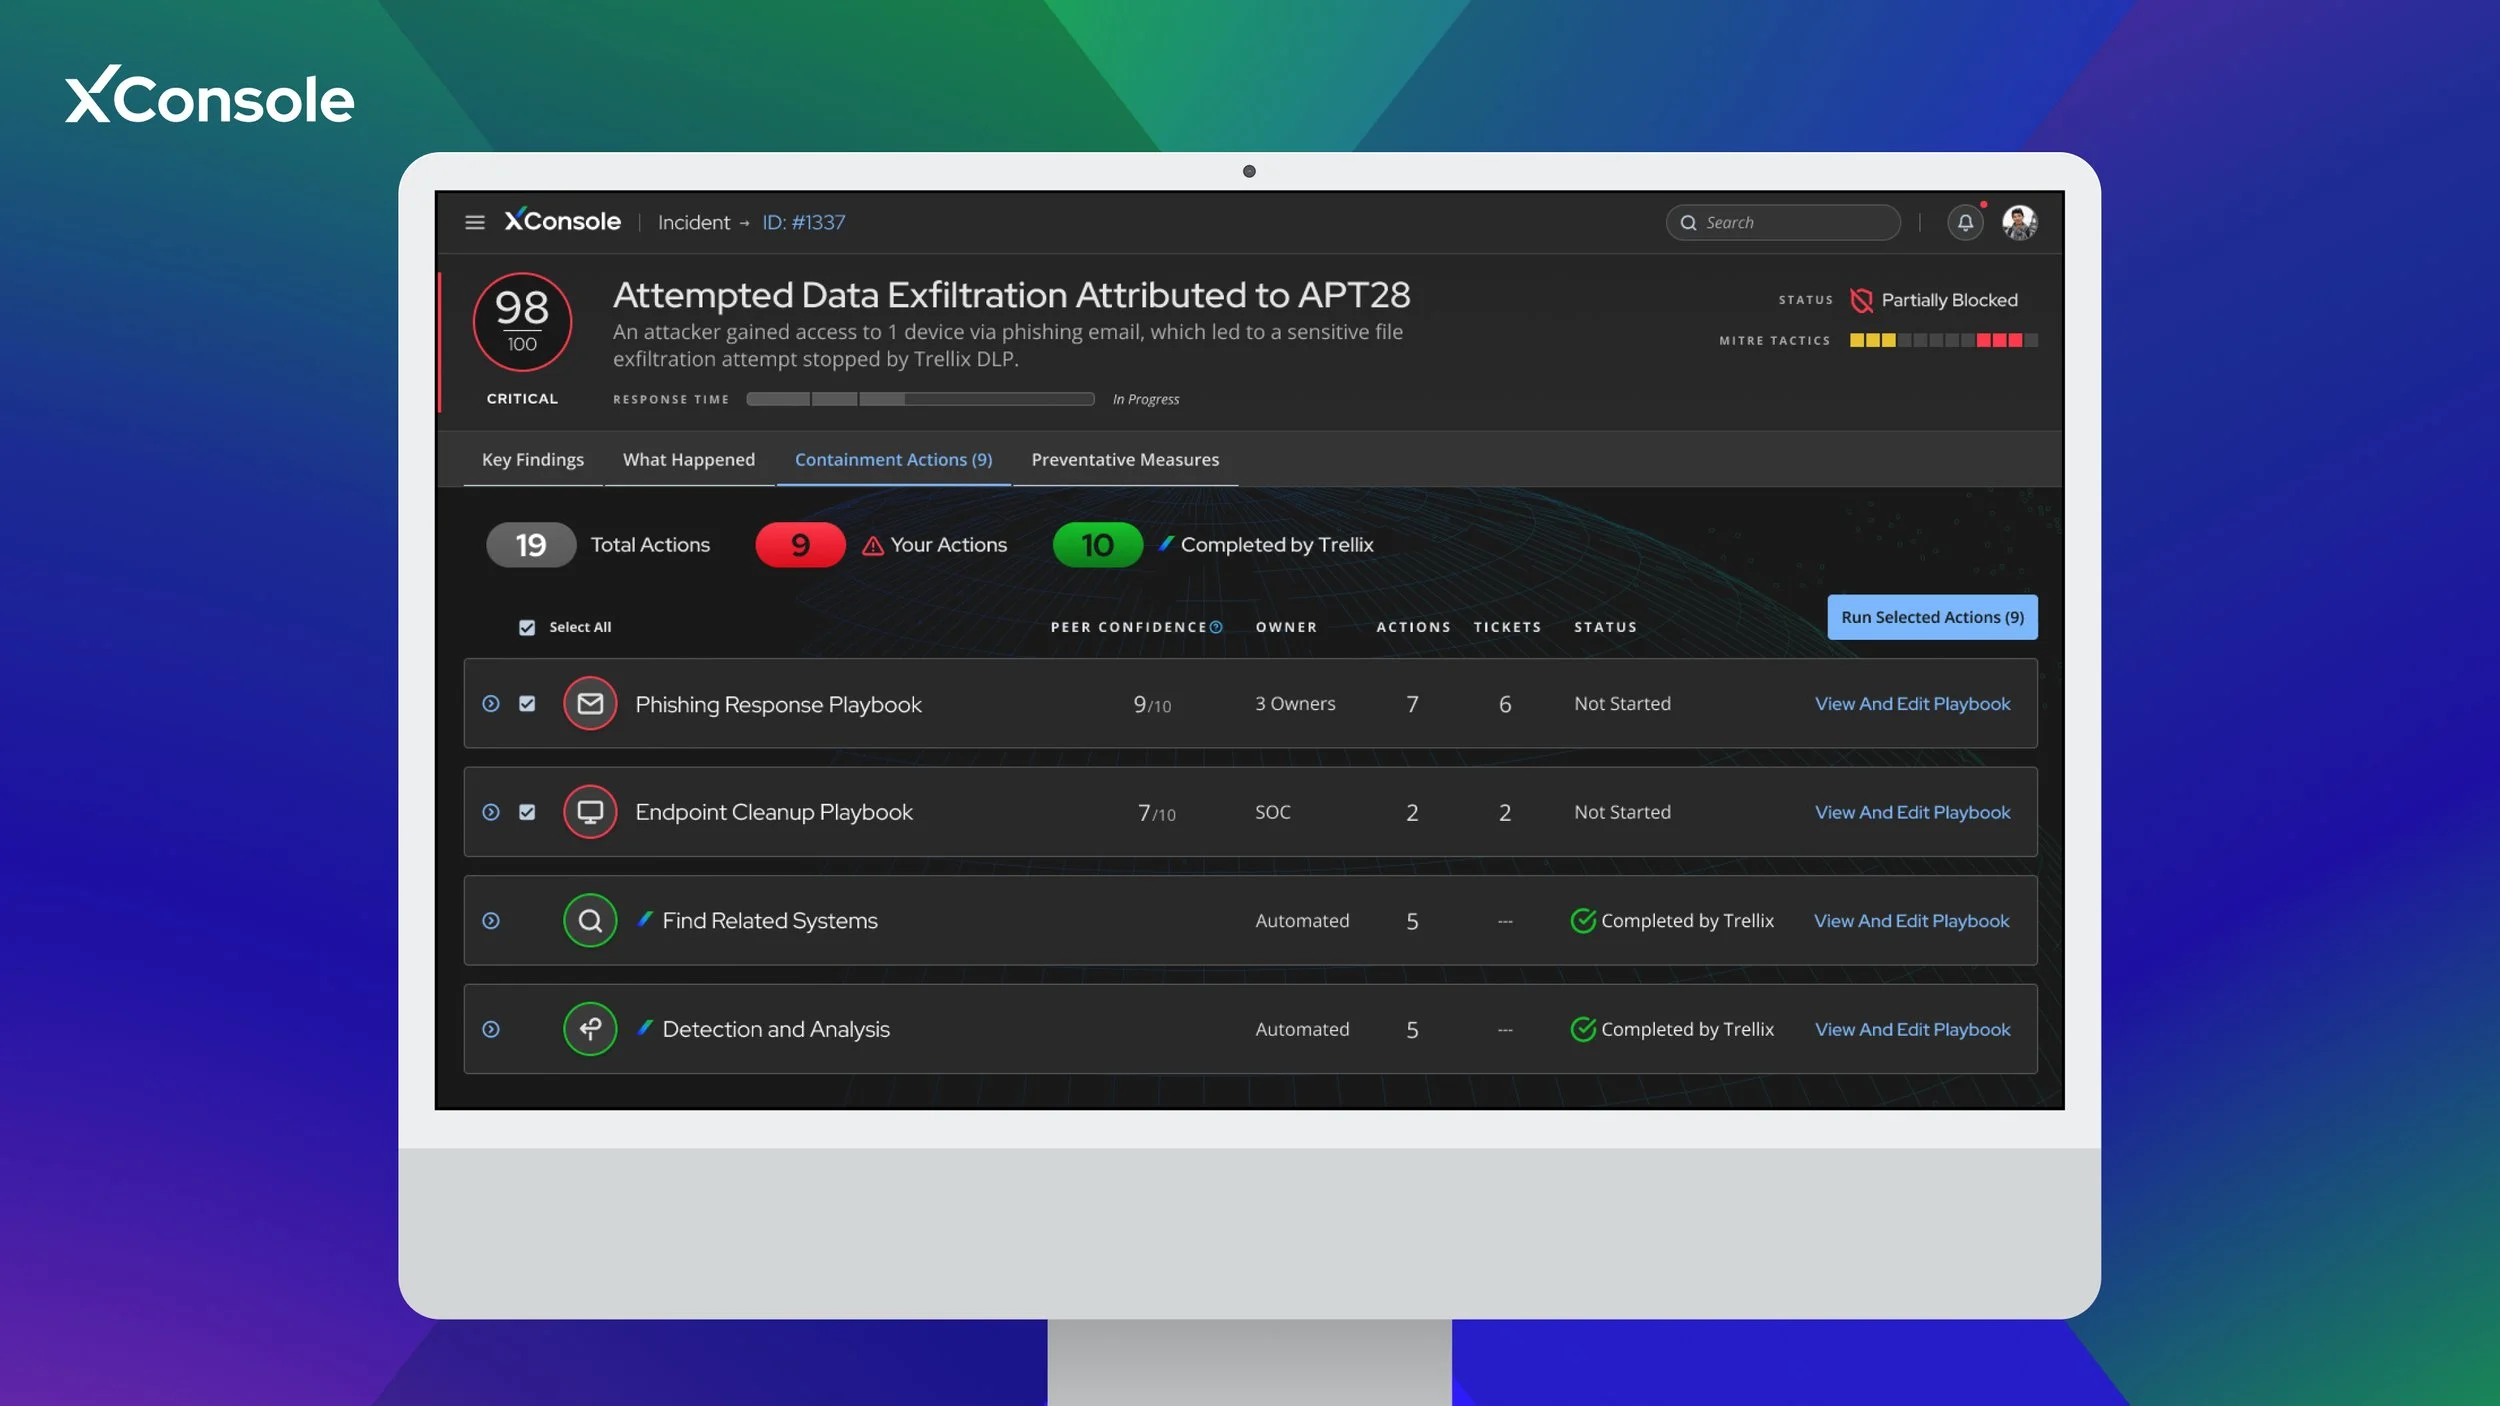The height and width of the screenshot is (1406, 2500).
Task: Toggle the Select All checkbox
Action: 527,627
